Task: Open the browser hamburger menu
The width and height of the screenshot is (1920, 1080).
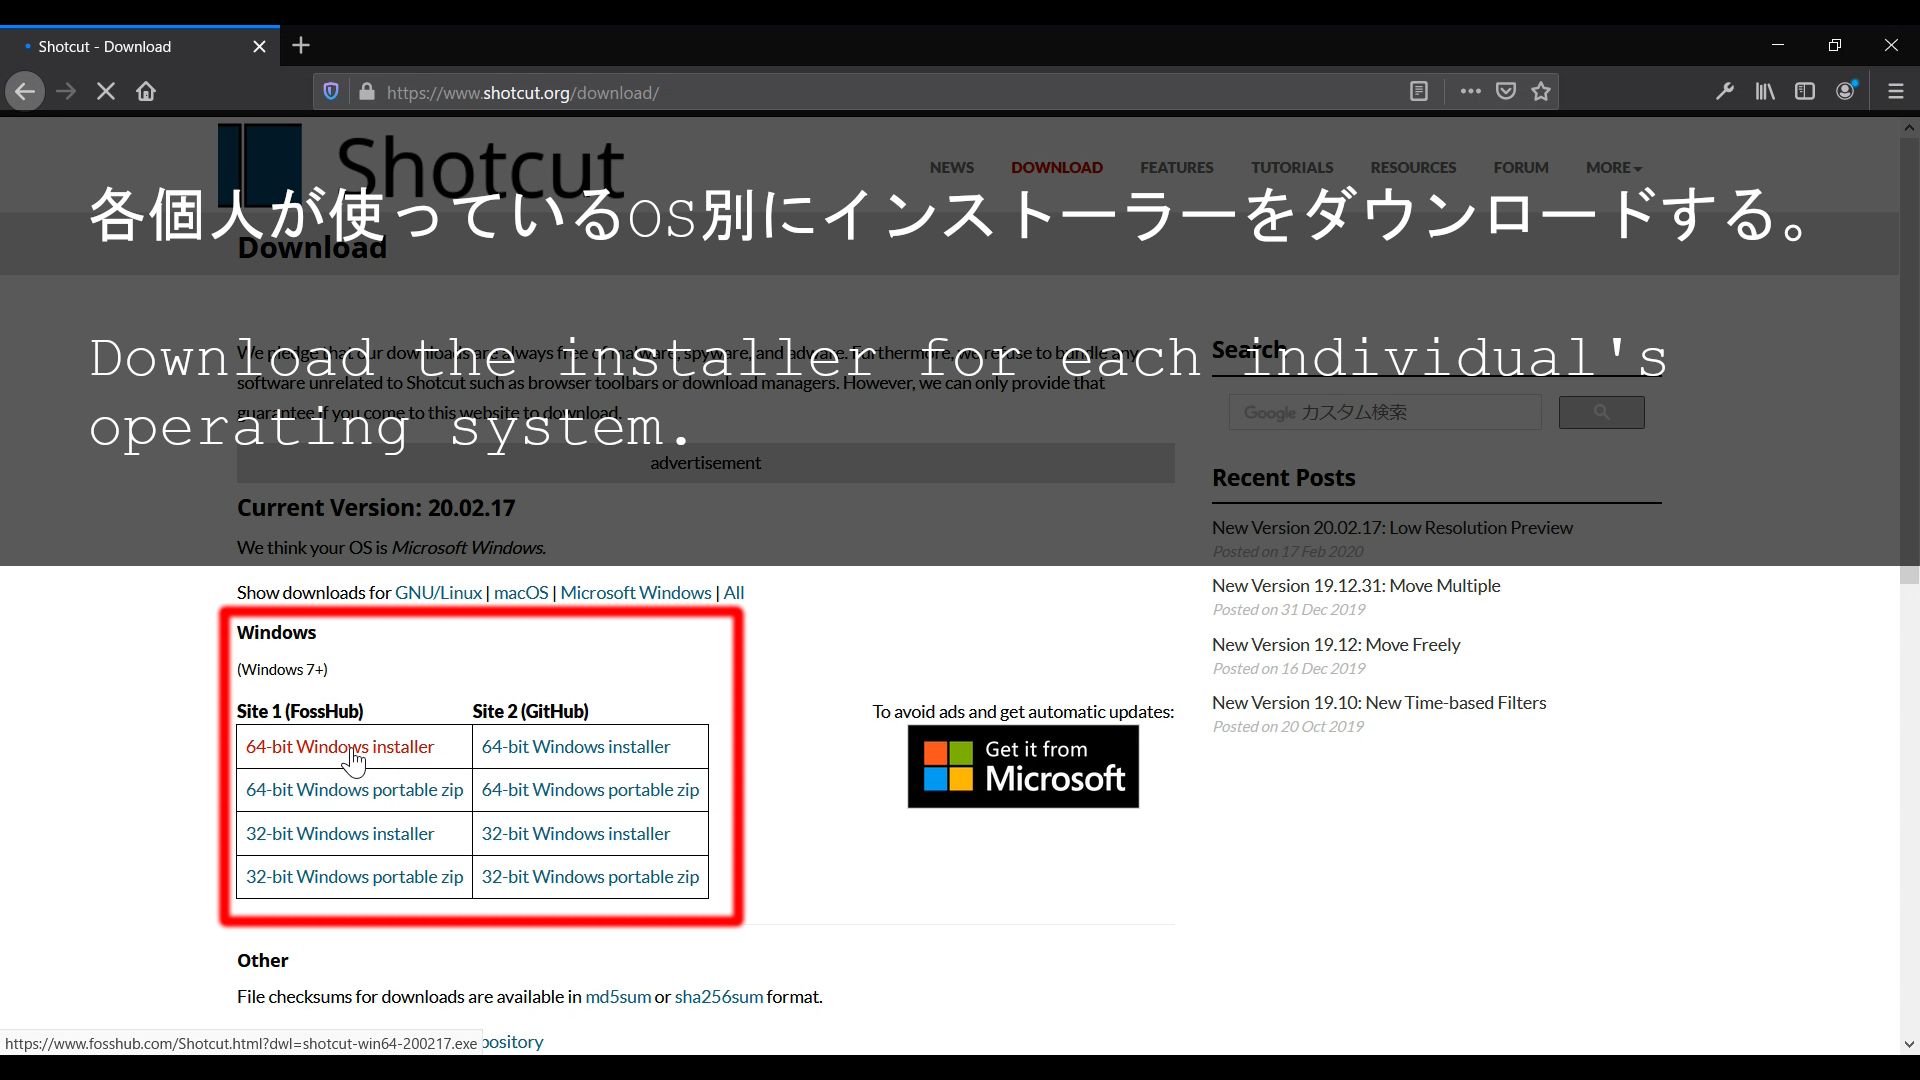Action: [x=1896, y=92]
